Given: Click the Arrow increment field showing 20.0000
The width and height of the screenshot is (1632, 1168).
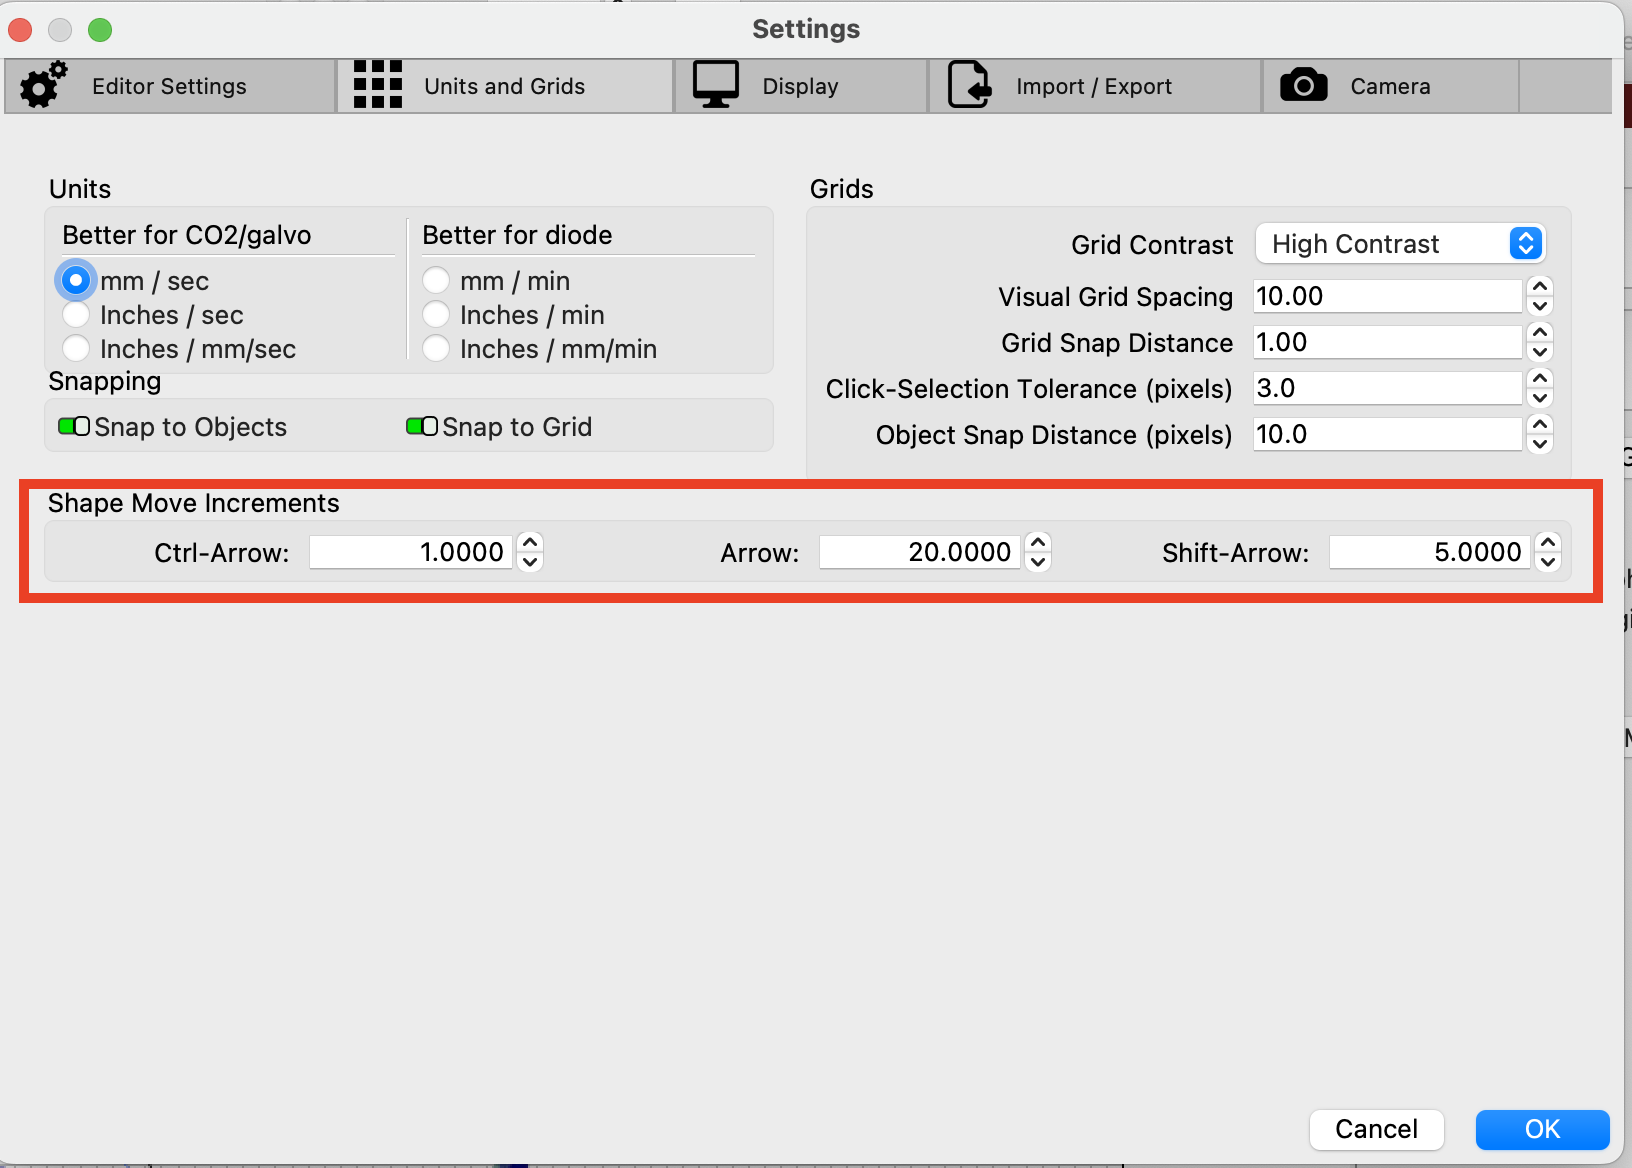Looking at the screenshot, I should pyautogui.click(x=920, y=552).
